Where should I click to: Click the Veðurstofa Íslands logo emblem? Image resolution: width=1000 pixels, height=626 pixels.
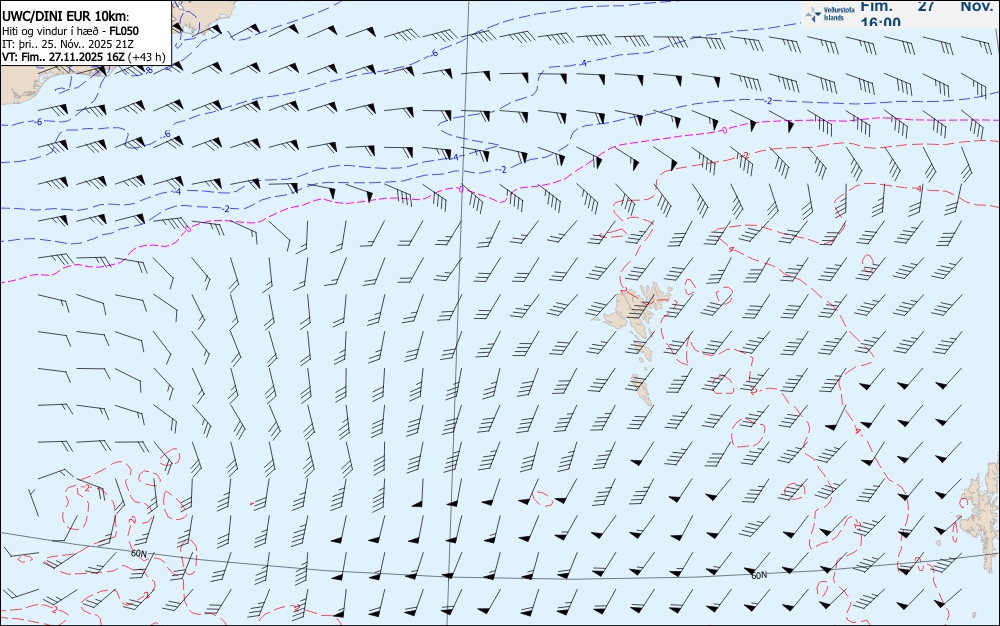(813, 14)
